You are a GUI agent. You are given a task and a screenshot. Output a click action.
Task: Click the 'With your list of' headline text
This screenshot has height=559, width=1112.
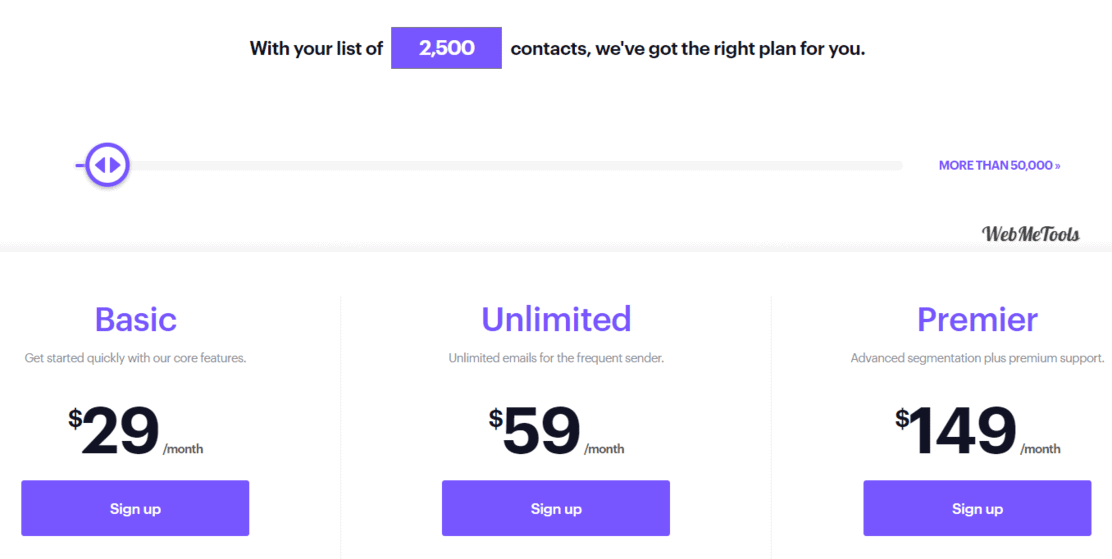click(316, 49)
